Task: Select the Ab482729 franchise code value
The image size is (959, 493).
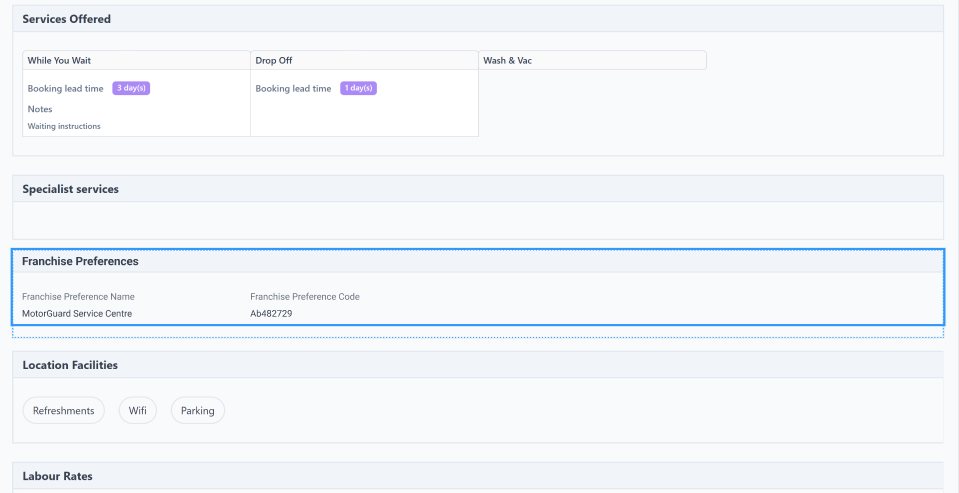Action: tap(271, 314)
